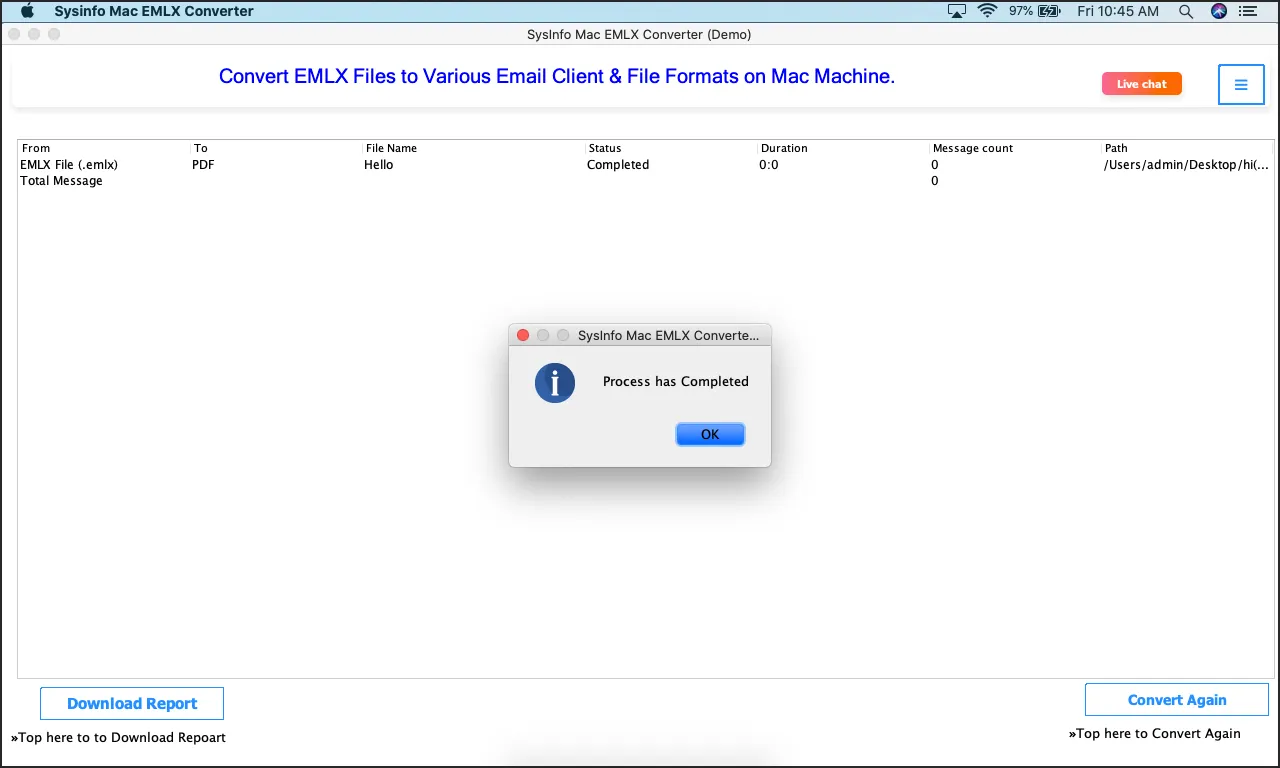Click the Completed status cell
Viewport: 1280px width, 768px height.
pyautogui.click(x=618, y=165)
